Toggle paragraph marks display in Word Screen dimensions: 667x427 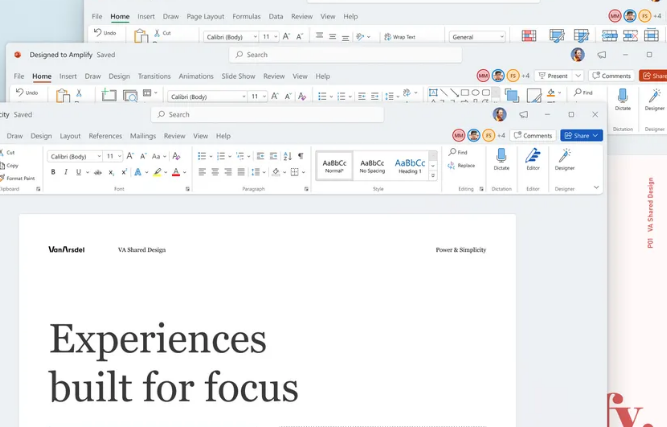tap(301, 156)
